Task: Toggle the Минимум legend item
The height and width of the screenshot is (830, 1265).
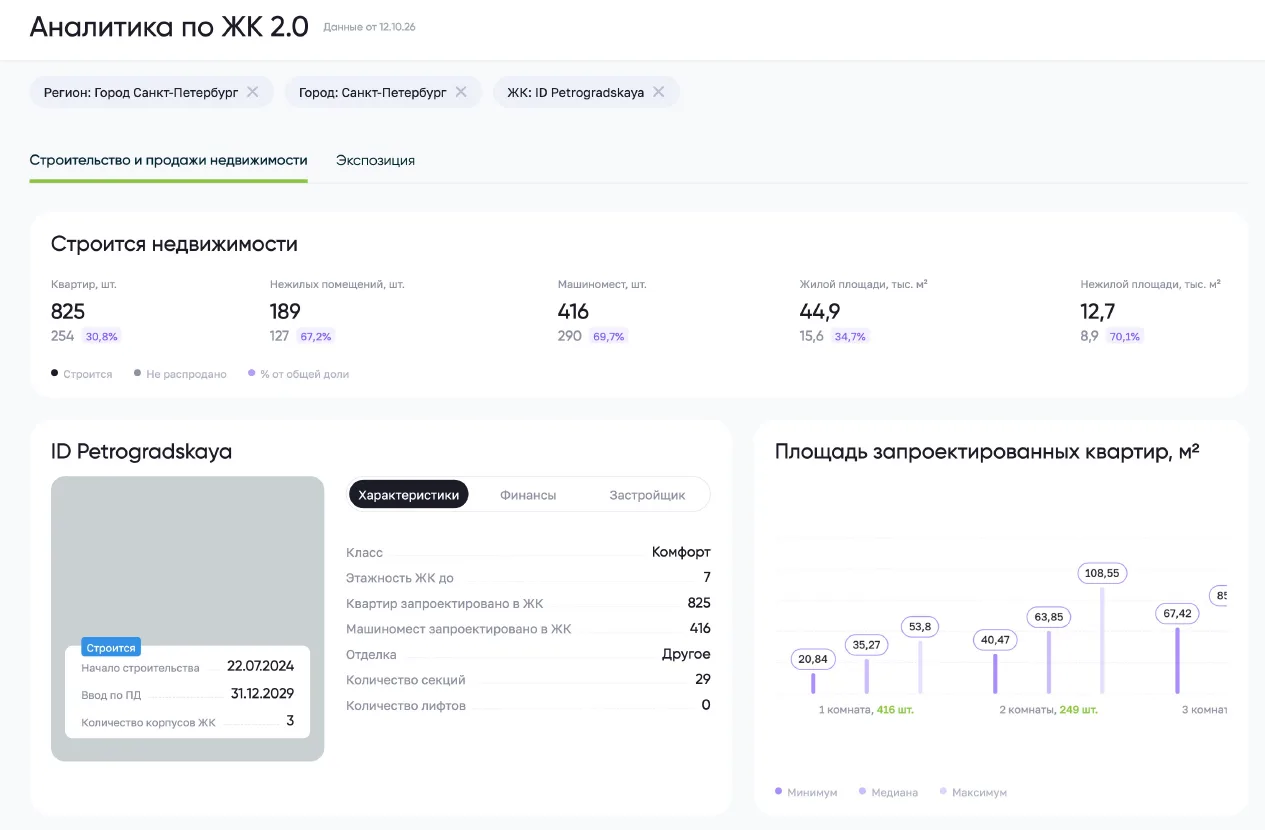Action: tap(806, 792)
